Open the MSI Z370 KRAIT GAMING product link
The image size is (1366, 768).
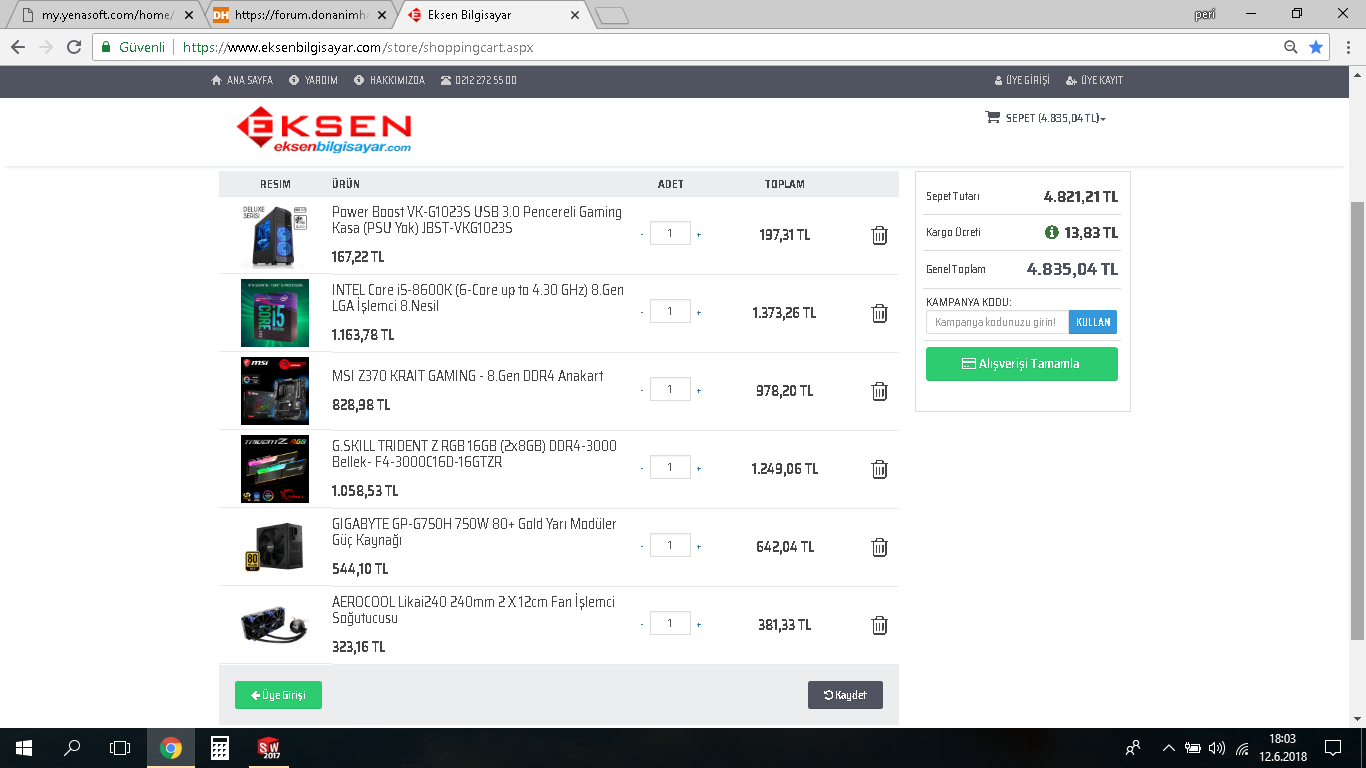(467, 376)
